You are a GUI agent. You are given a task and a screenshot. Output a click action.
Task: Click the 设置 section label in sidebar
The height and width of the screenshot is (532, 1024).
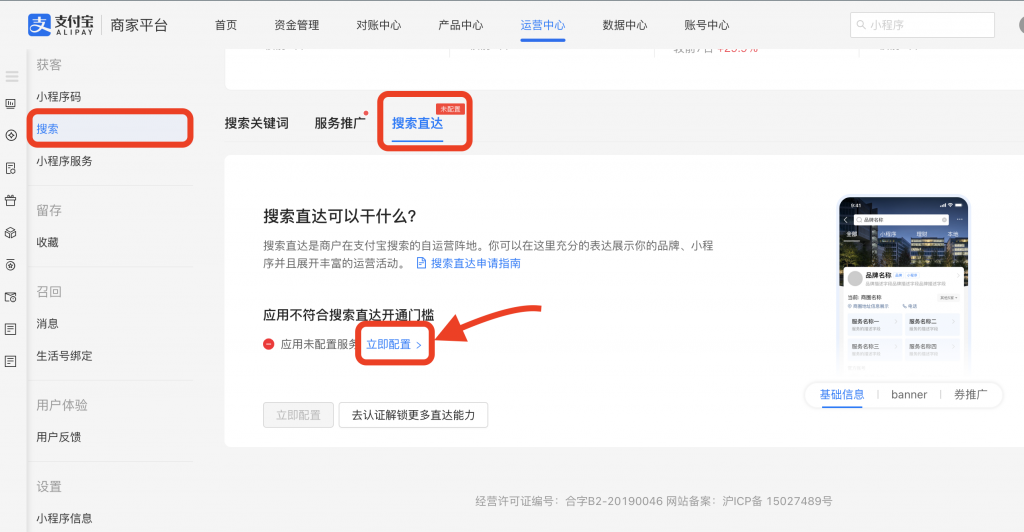[49, 486]
